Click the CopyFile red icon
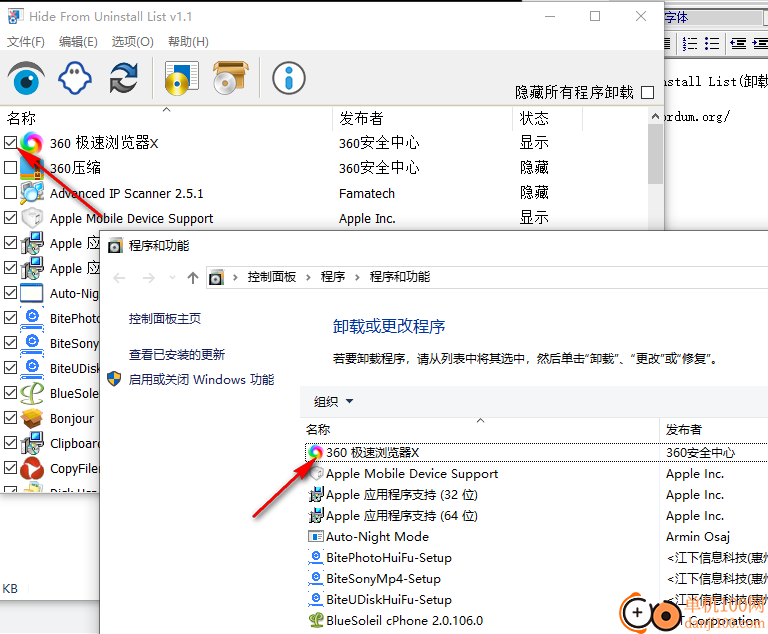Viewport: 768px width, 634px height. [x=32, y=468]
